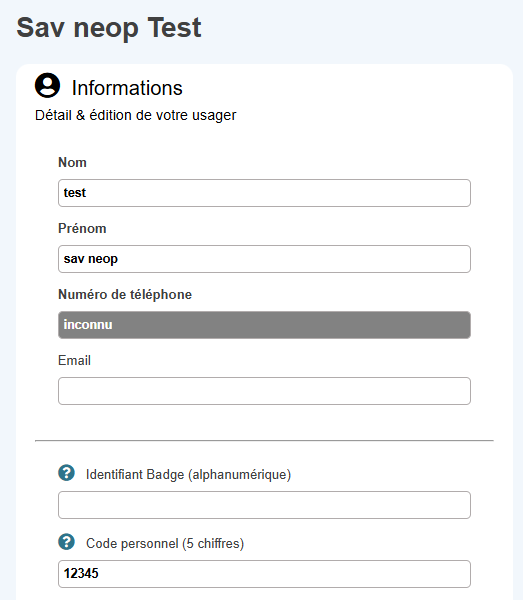Click the Nom label
Screen dimensions: 523x600
point(72,163)
